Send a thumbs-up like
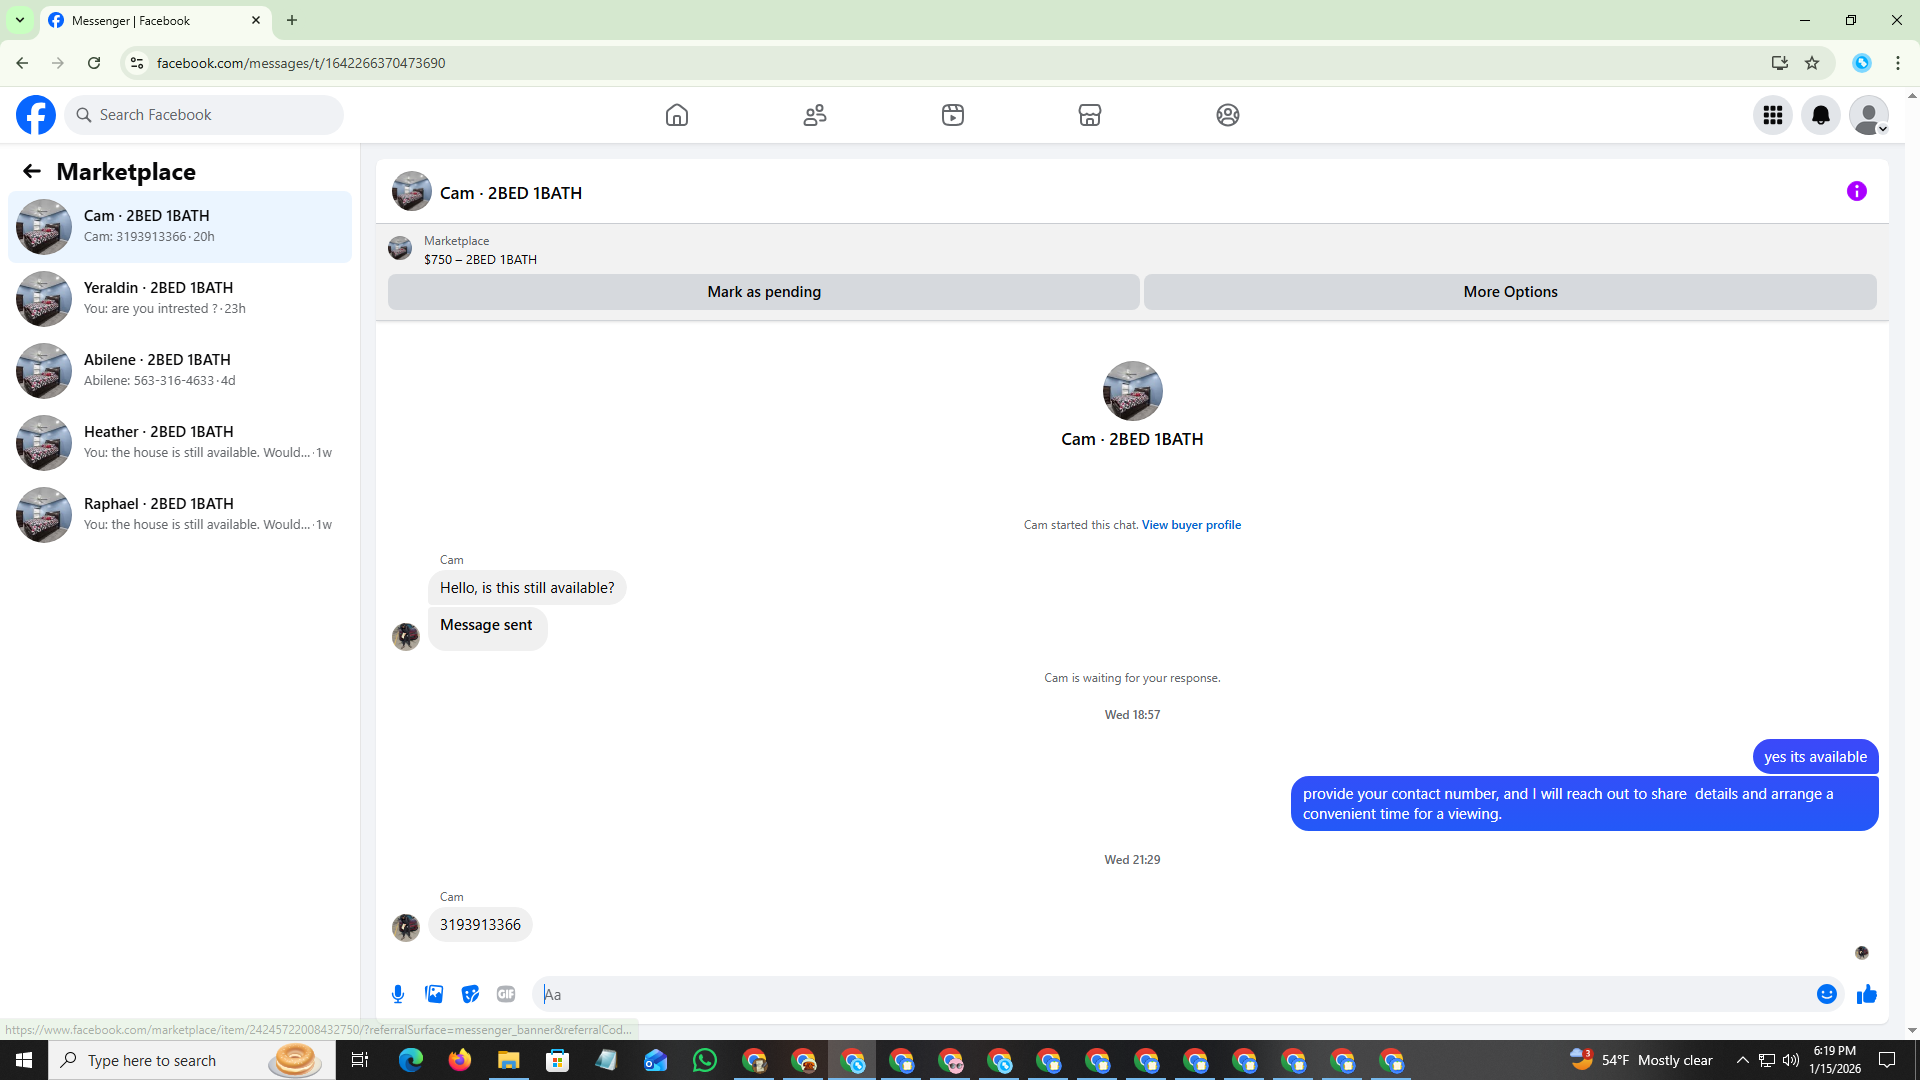This screenshot has height=1080, width=1920. coord(1866,994)
